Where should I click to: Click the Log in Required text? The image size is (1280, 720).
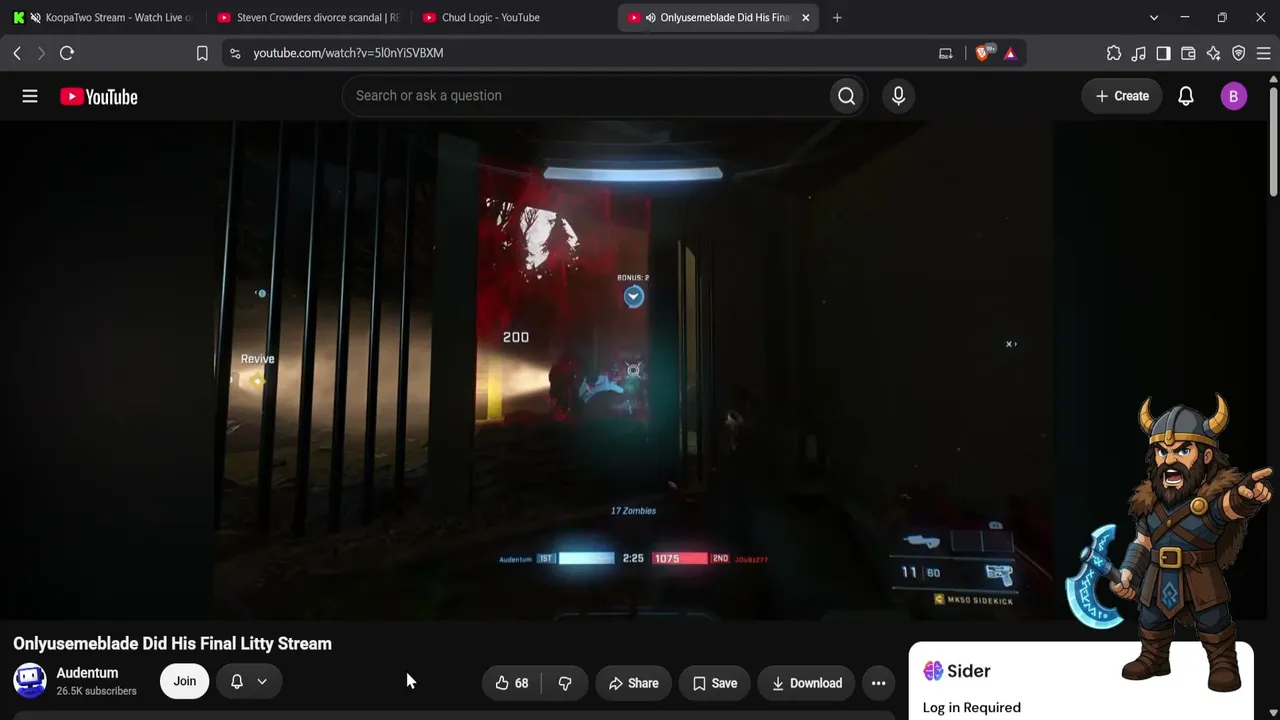tap(972, 708)
